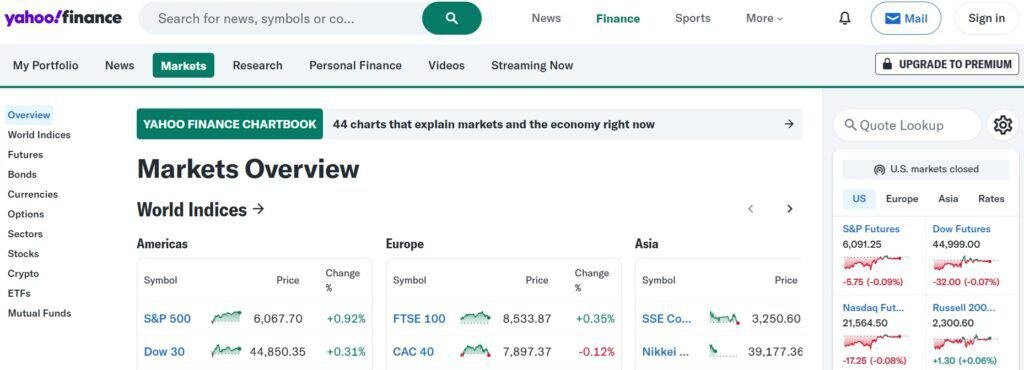The height and width of the screenshot is (370, 1024).
Task: Click Upgrade to Premium button
Action: coord(947,64)
